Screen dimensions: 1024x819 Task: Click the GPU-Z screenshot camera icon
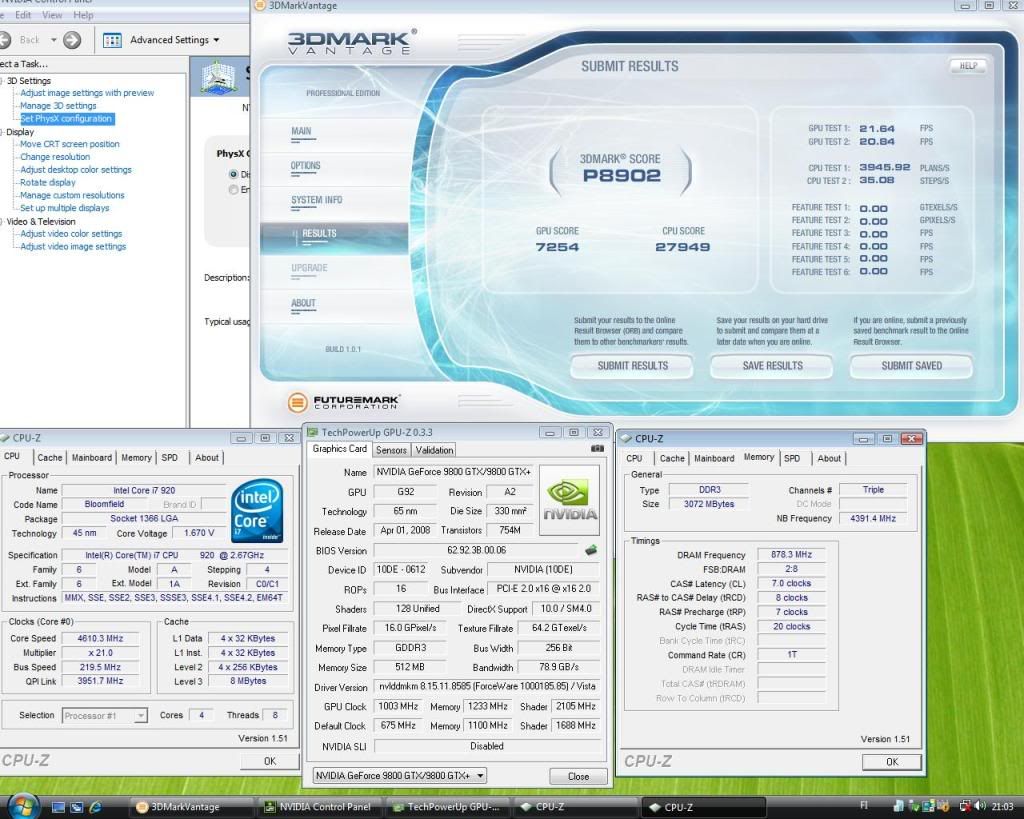597,449
